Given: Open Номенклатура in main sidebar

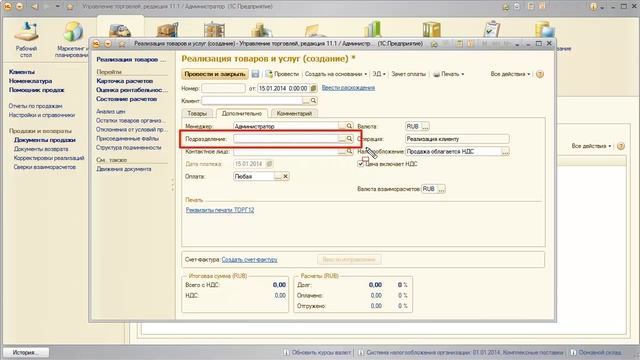Looking at the screenshot, I should (30, 81).
